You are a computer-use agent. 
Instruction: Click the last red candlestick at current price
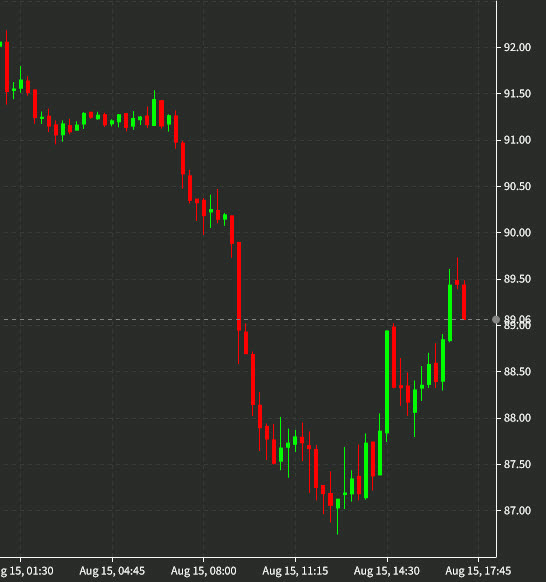click(464, 301)
